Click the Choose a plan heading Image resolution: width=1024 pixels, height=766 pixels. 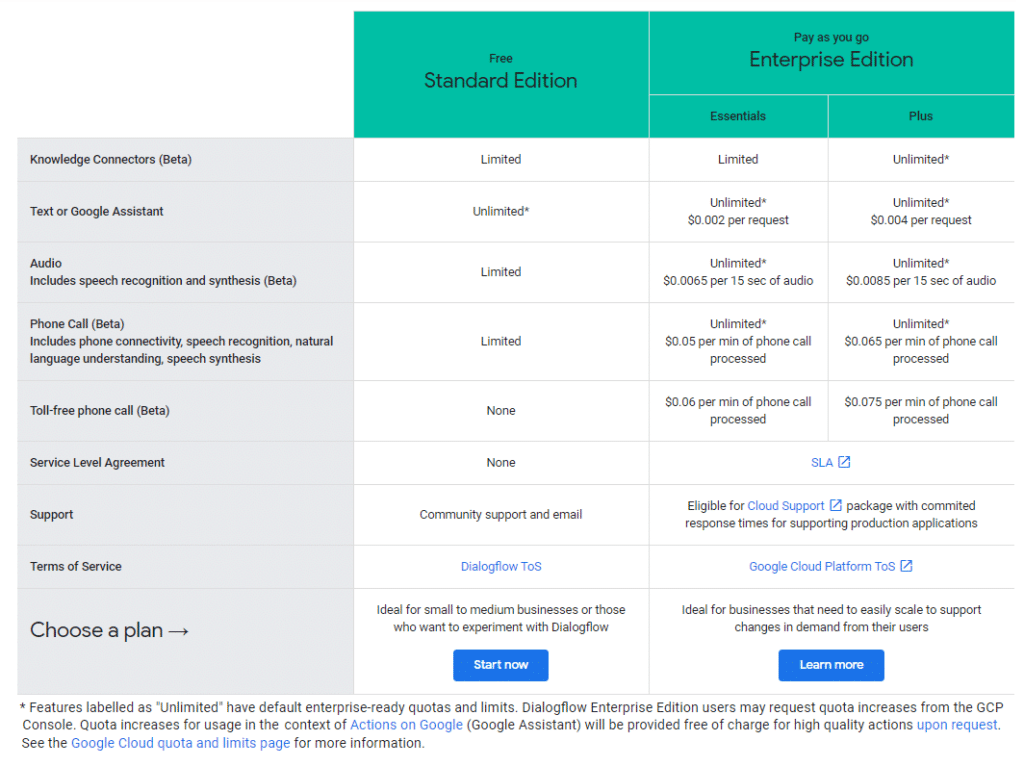click(109, 630)
